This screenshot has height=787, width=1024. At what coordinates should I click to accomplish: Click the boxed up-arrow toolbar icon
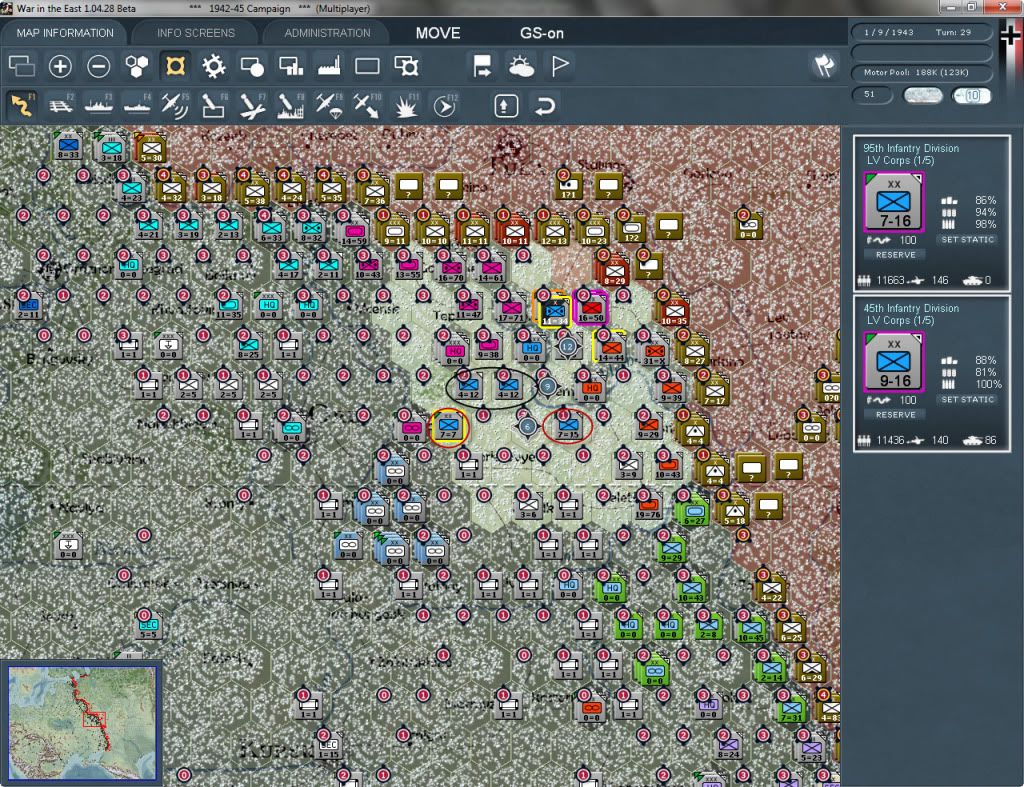[506, 105]
